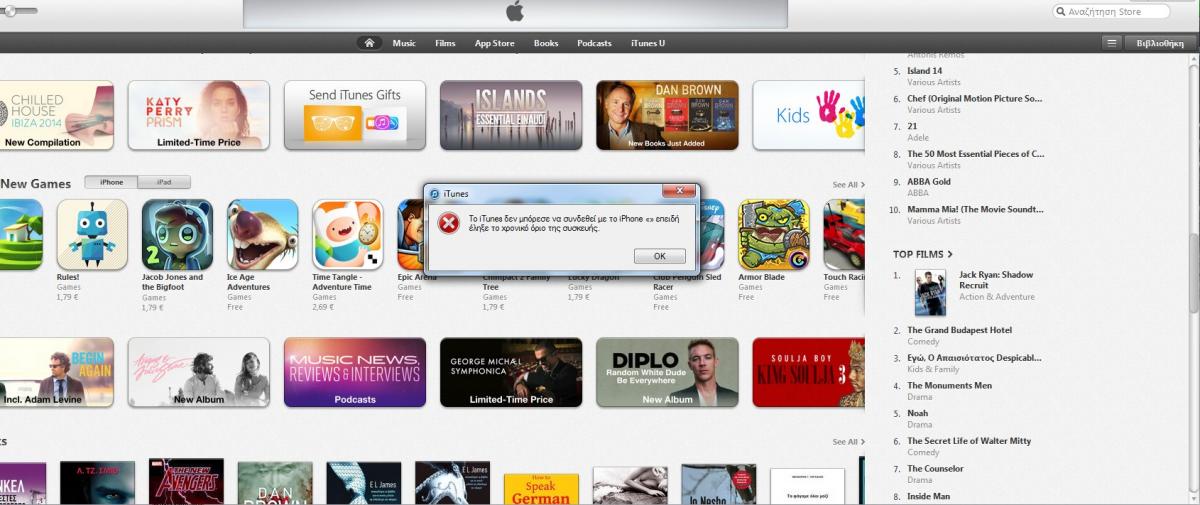The image size is (1200, 505).
Task: Switch New Games to iPhone
Action: click(111, 183)
